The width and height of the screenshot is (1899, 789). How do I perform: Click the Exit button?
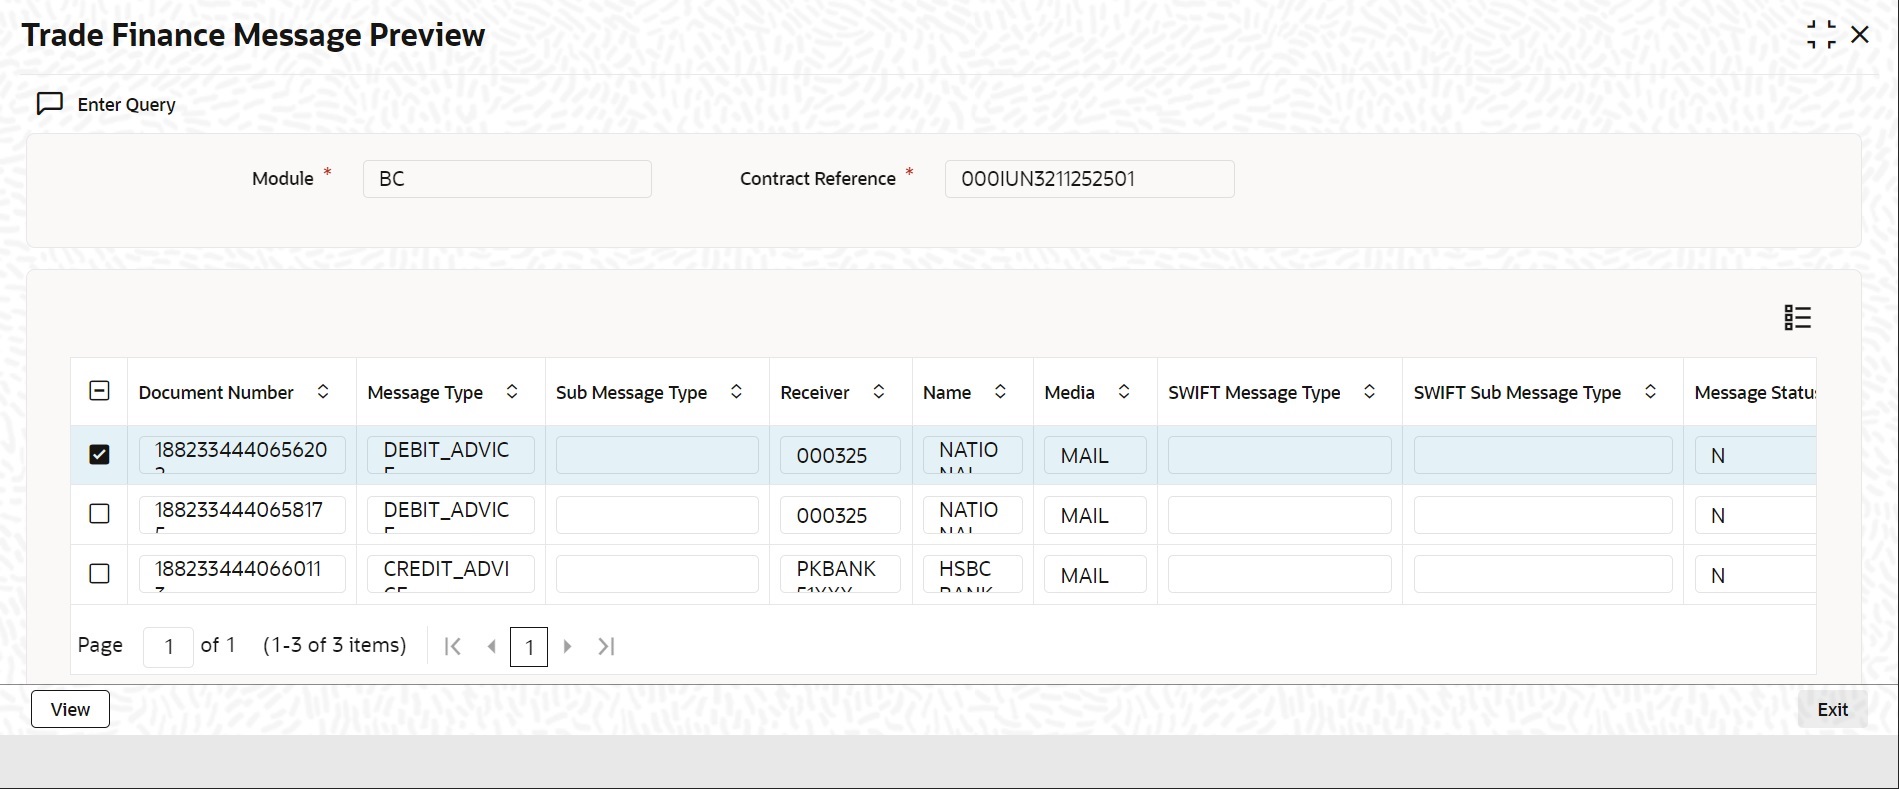tap(1832, 709)
